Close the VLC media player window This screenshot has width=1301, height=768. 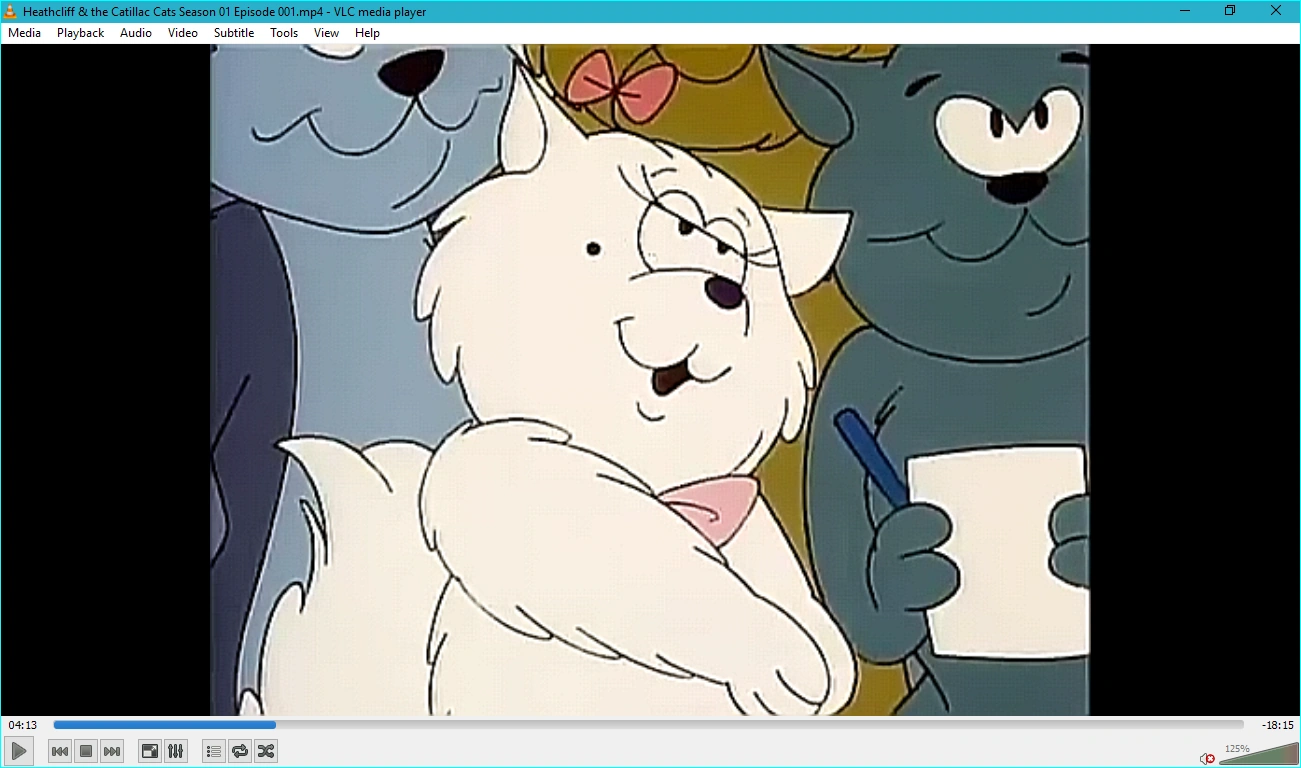point(1276,11)
